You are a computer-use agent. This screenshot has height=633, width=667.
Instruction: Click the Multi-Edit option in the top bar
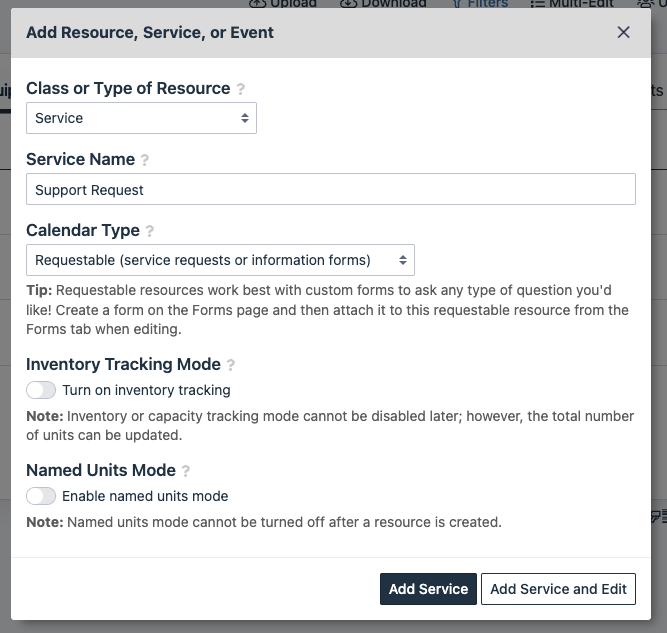(570, 4)
